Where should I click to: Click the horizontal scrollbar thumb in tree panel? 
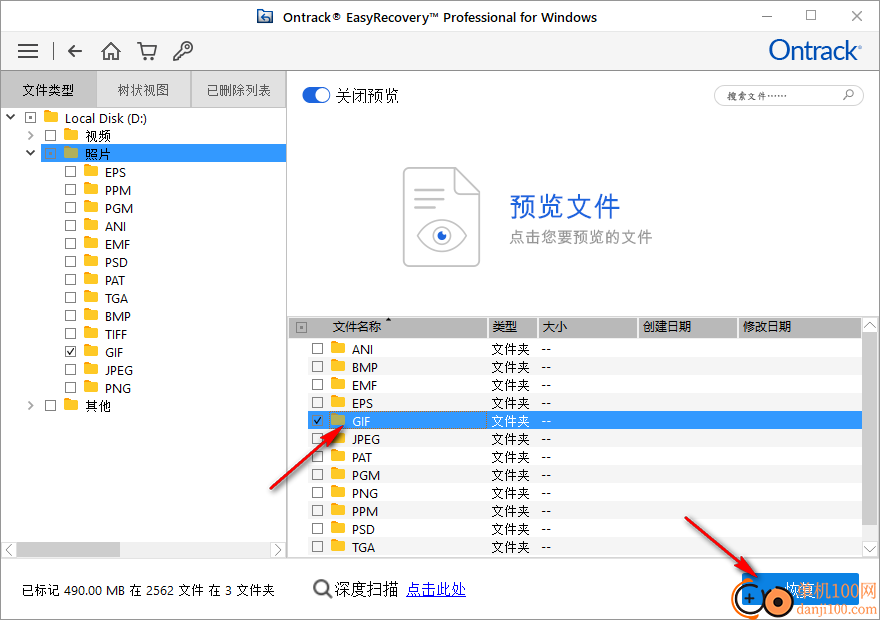[x=68, y=550]
